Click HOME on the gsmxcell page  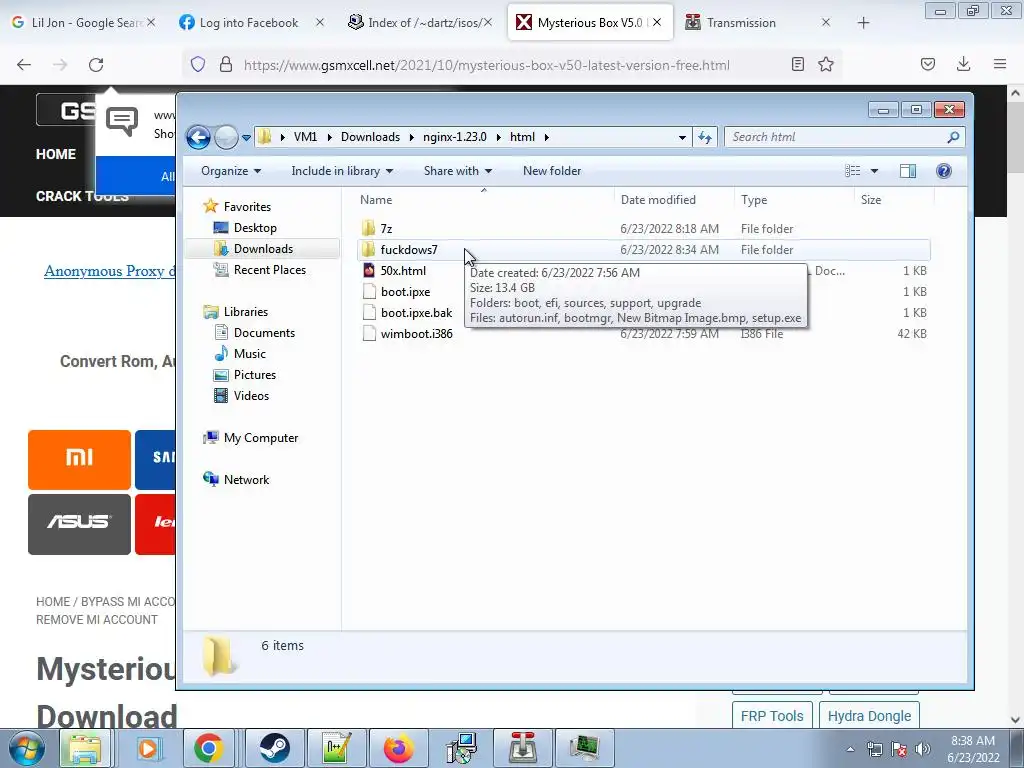pyautogui.click(x=56, y=154)
